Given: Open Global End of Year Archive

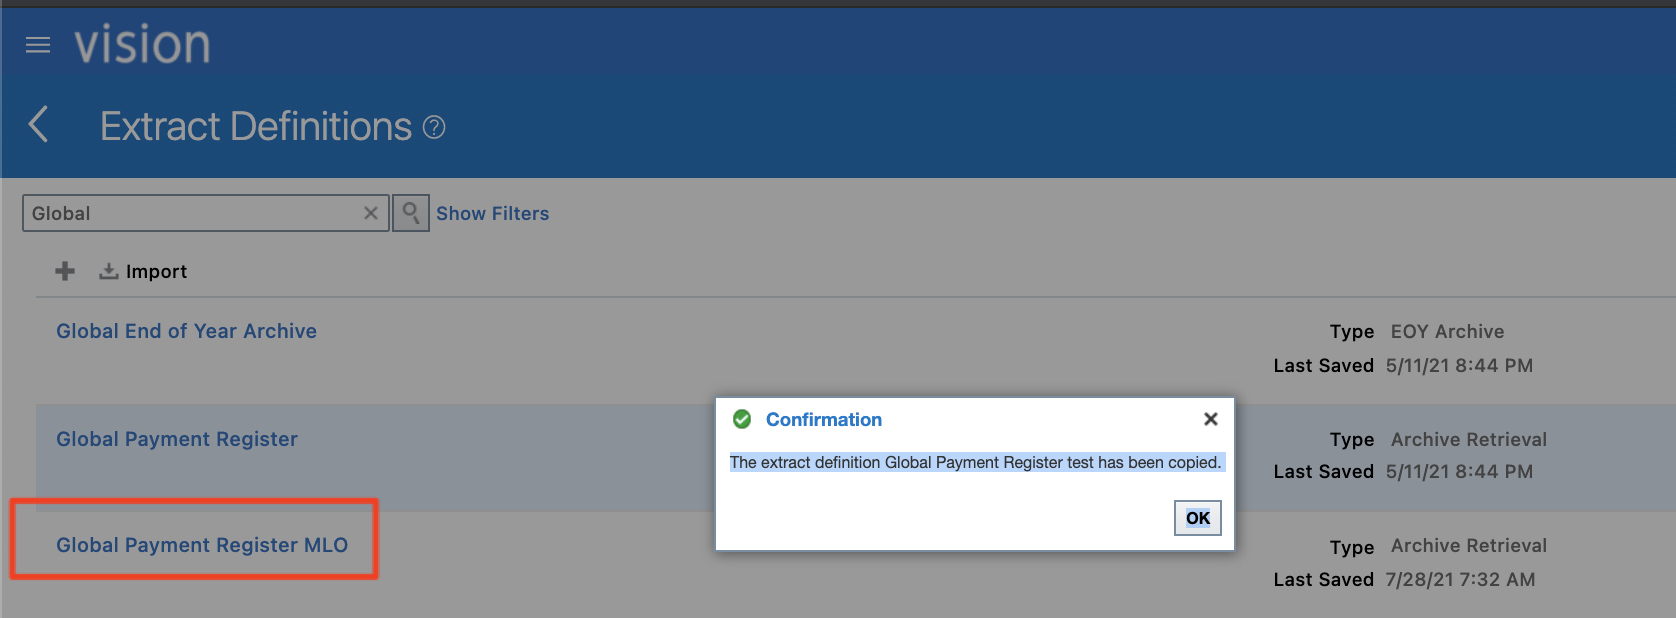Looking at the screenshot, I should [186, 331].
